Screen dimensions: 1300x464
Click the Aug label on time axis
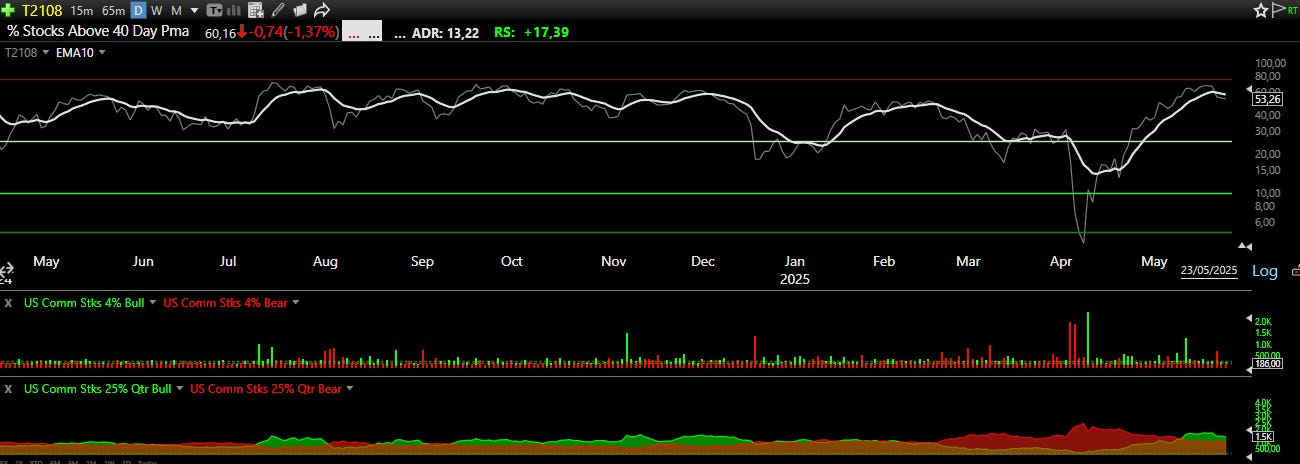click(325, 261)
